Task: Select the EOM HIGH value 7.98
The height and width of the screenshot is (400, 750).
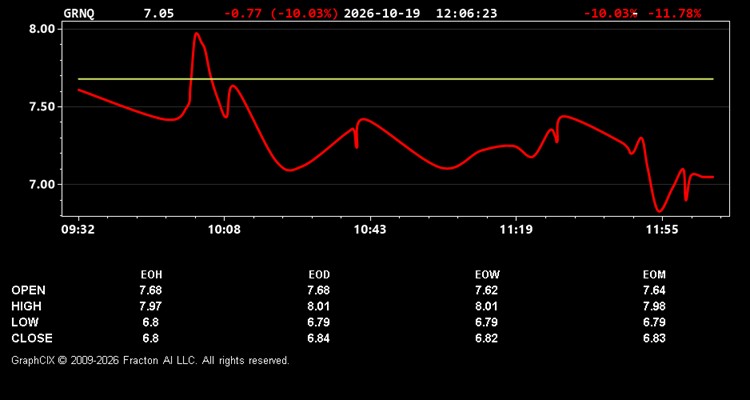Action: pos(654,306)
